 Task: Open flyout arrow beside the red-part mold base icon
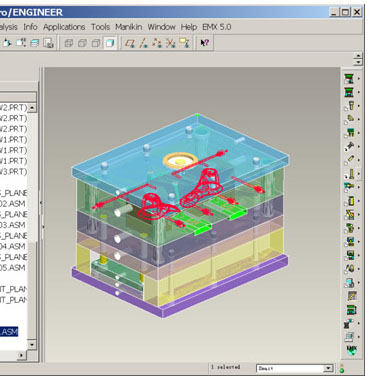click(359, 79)
